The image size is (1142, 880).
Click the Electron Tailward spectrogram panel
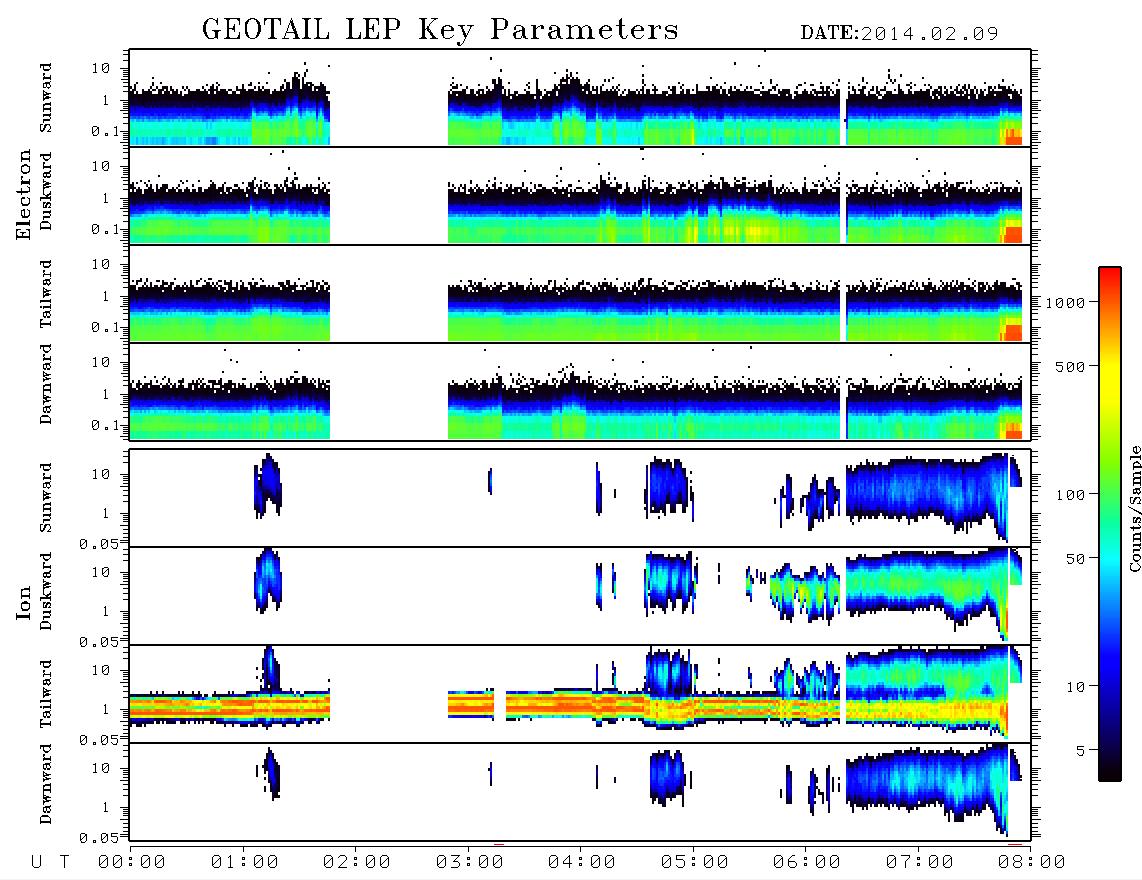click(x=580, y=294)
